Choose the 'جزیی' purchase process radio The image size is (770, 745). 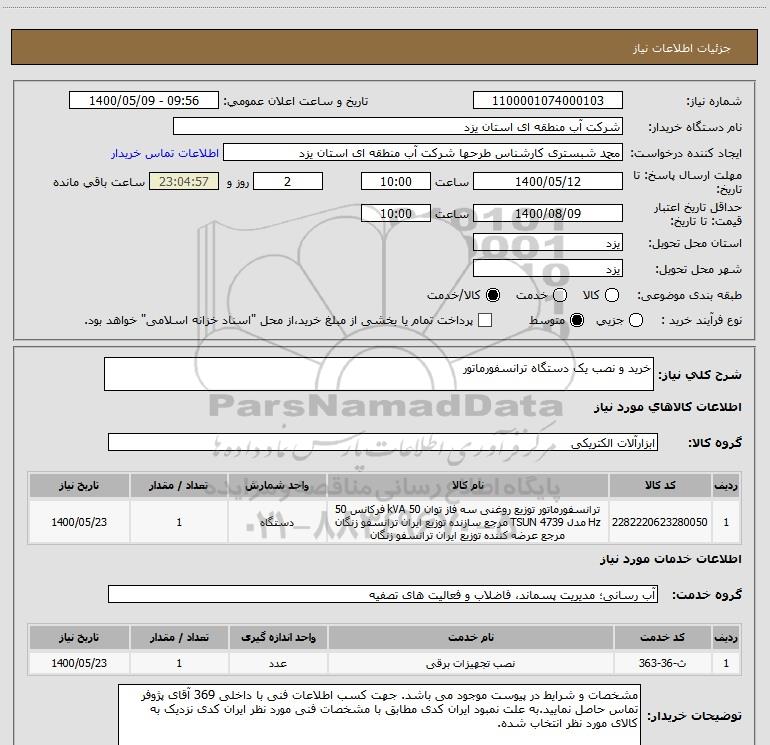pos(636,320)
